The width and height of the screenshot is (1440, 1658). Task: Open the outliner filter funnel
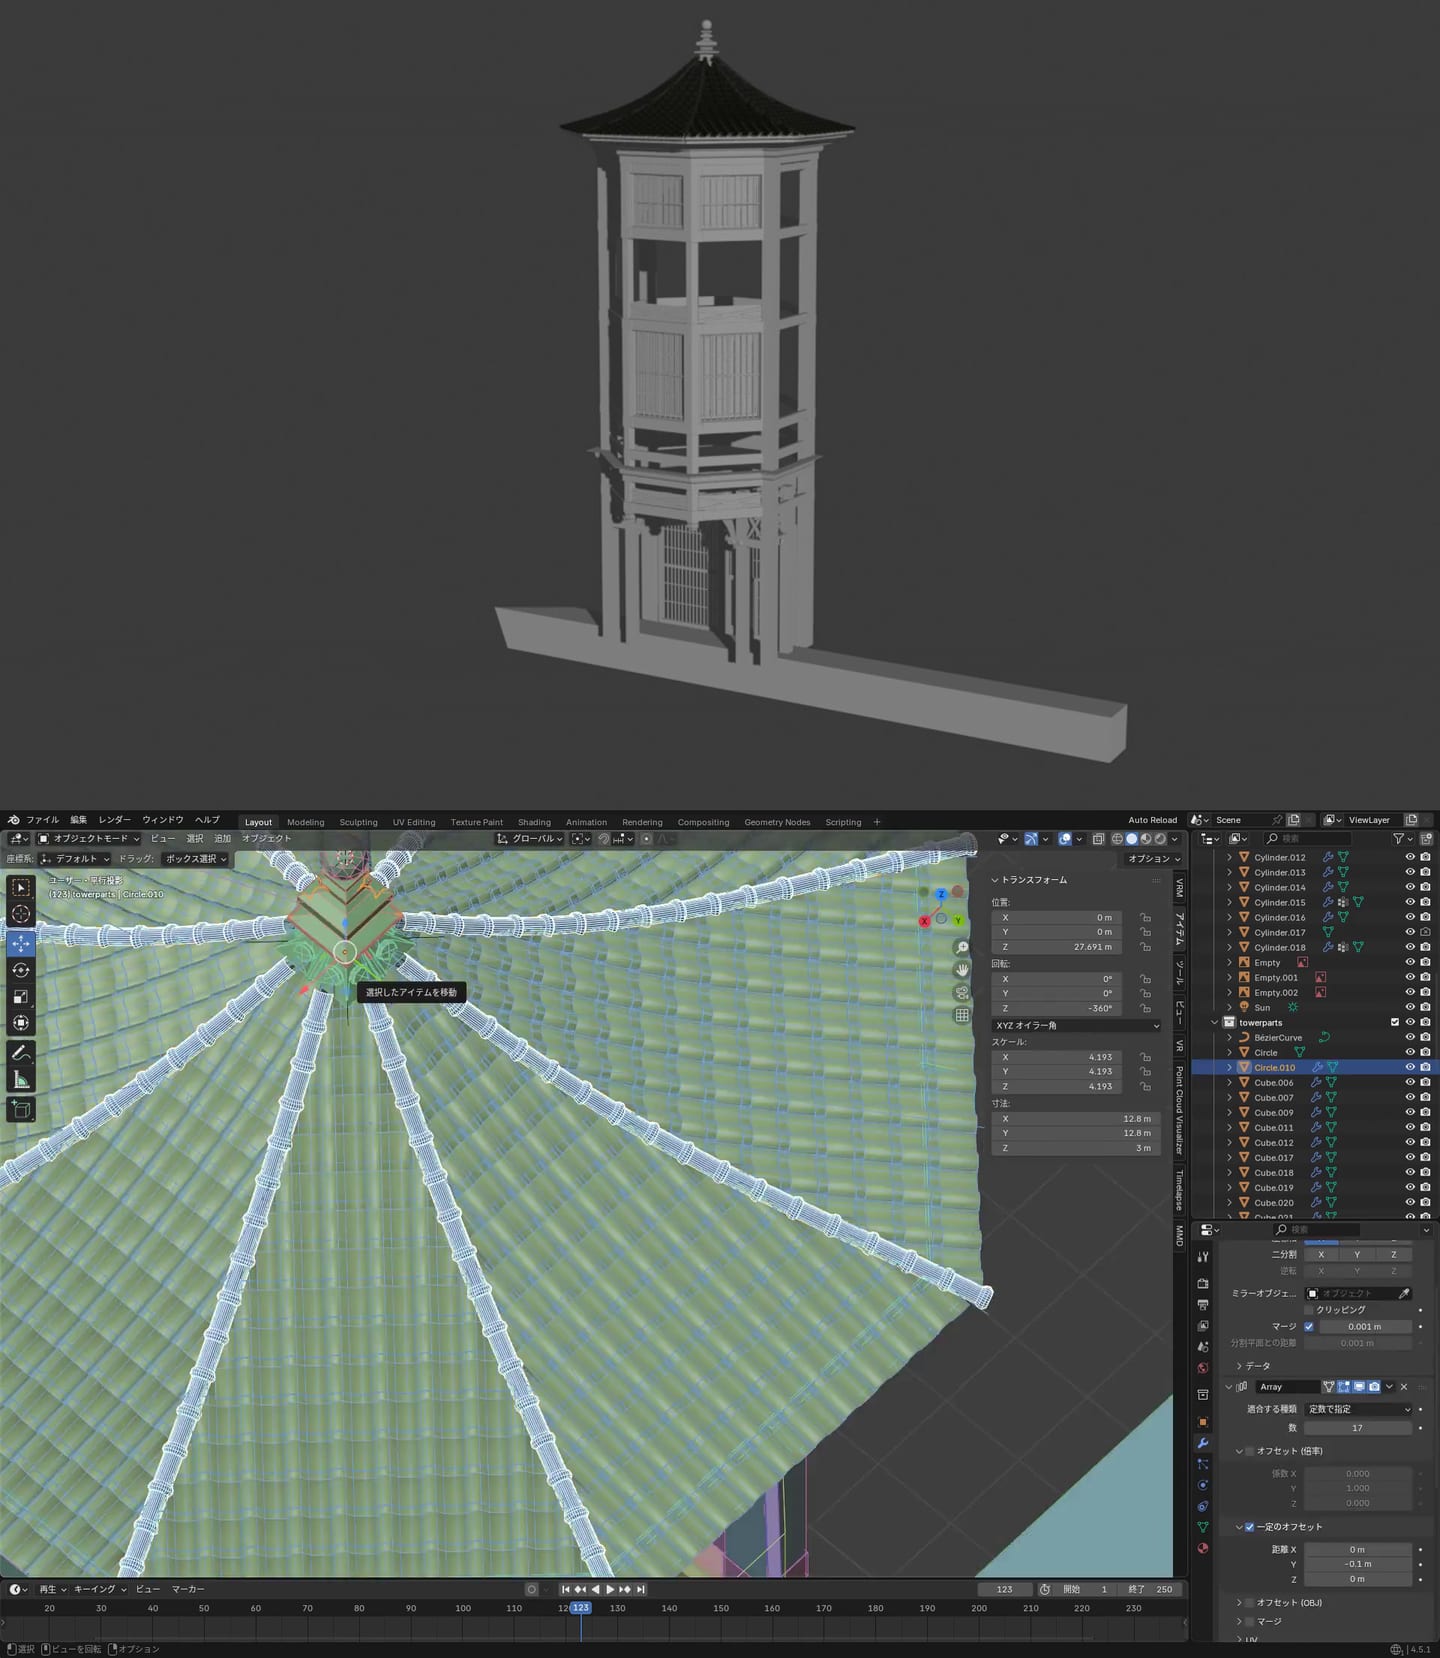pos(1398,839)
